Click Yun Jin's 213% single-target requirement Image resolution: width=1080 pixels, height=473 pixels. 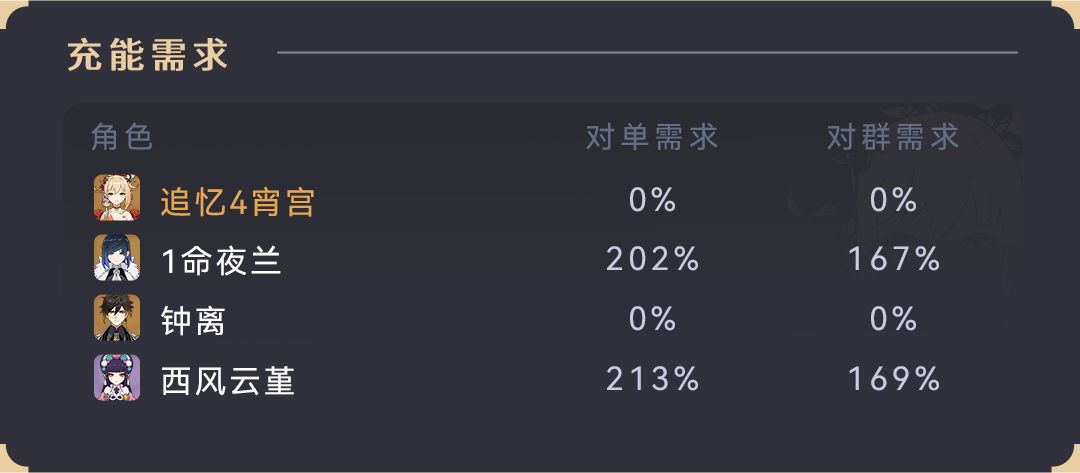652,379
